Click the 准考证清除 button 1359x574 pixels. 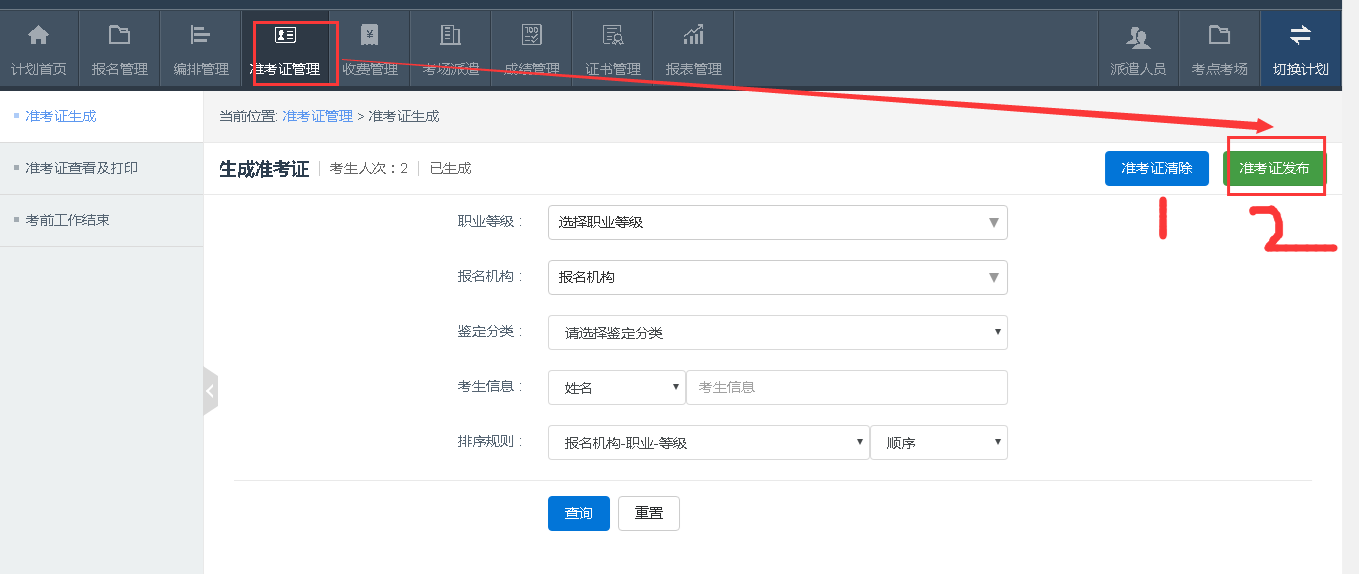(1157, 168)
